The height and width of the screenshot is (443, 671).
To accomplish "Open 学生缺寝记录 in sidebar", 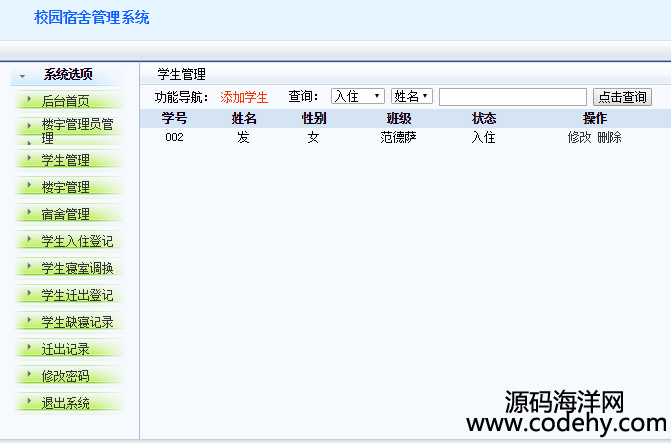I will (x=77, y=322).
